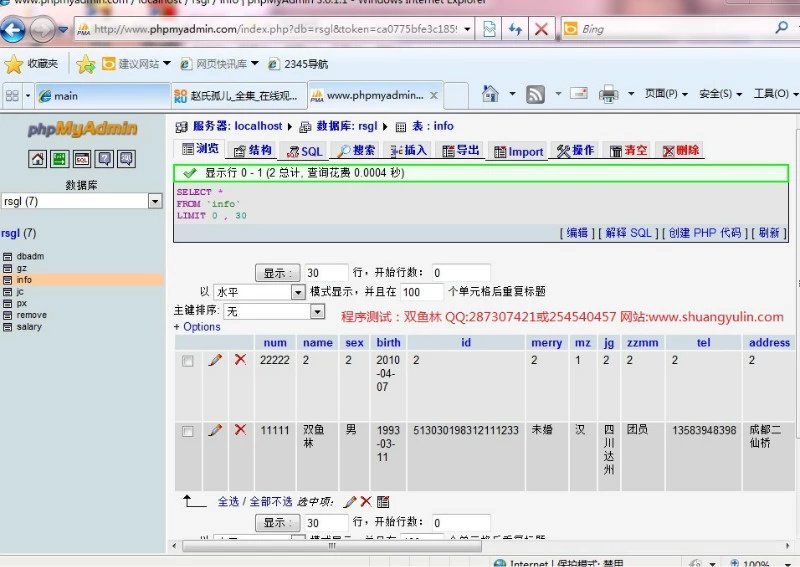The width and height of the screenshot is (800, 567).
Task: Open the Import tab
Action: coord(518,152)
